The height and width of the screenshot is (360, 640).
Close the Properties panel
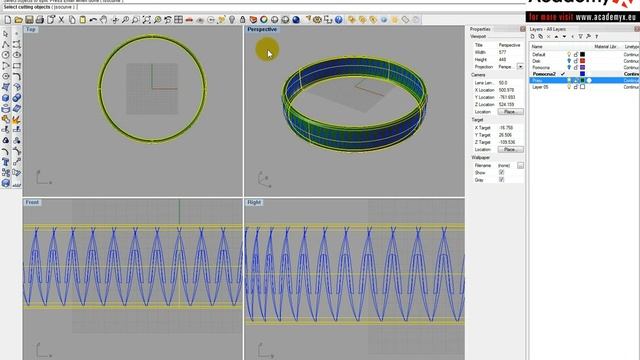coord(522,29)
